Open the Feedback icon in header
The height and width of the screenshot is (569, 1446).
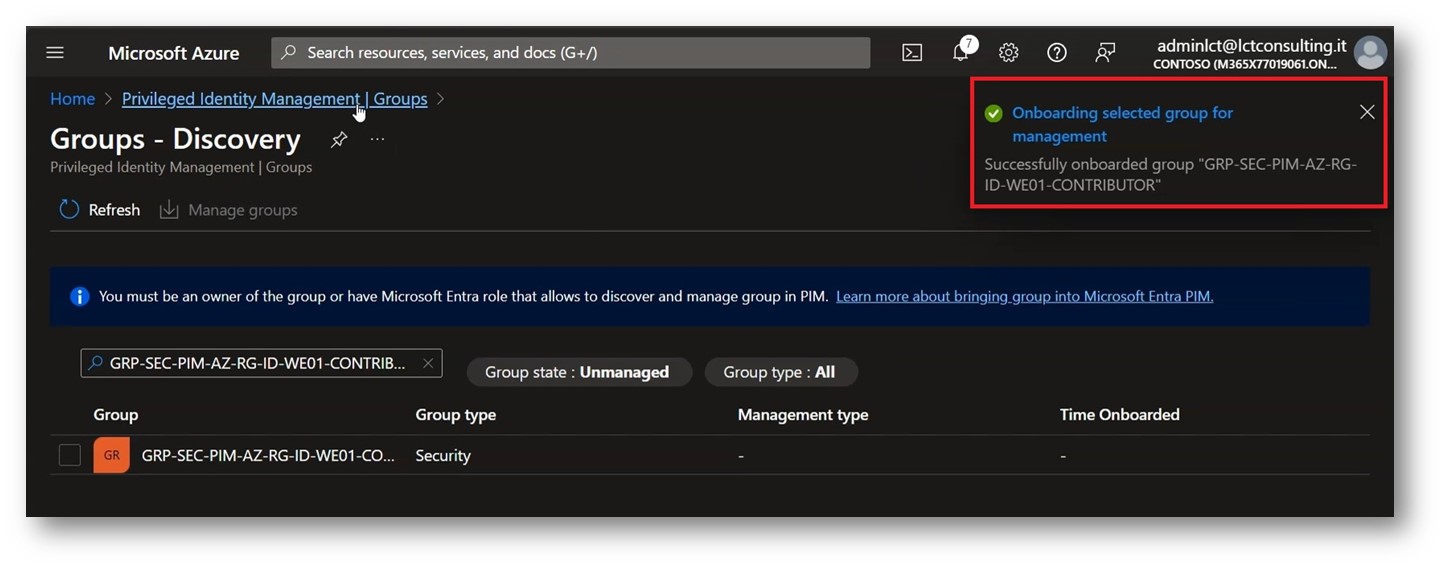pos(1105,53)
